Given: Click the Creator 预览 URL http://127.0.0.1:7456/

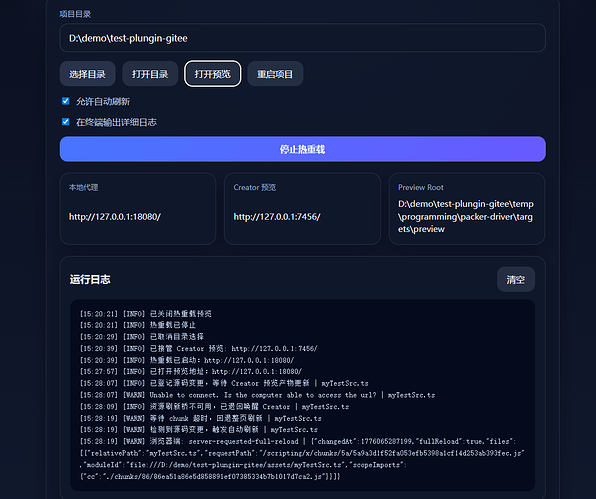Looking at the screenshot, I should [277, 217].
